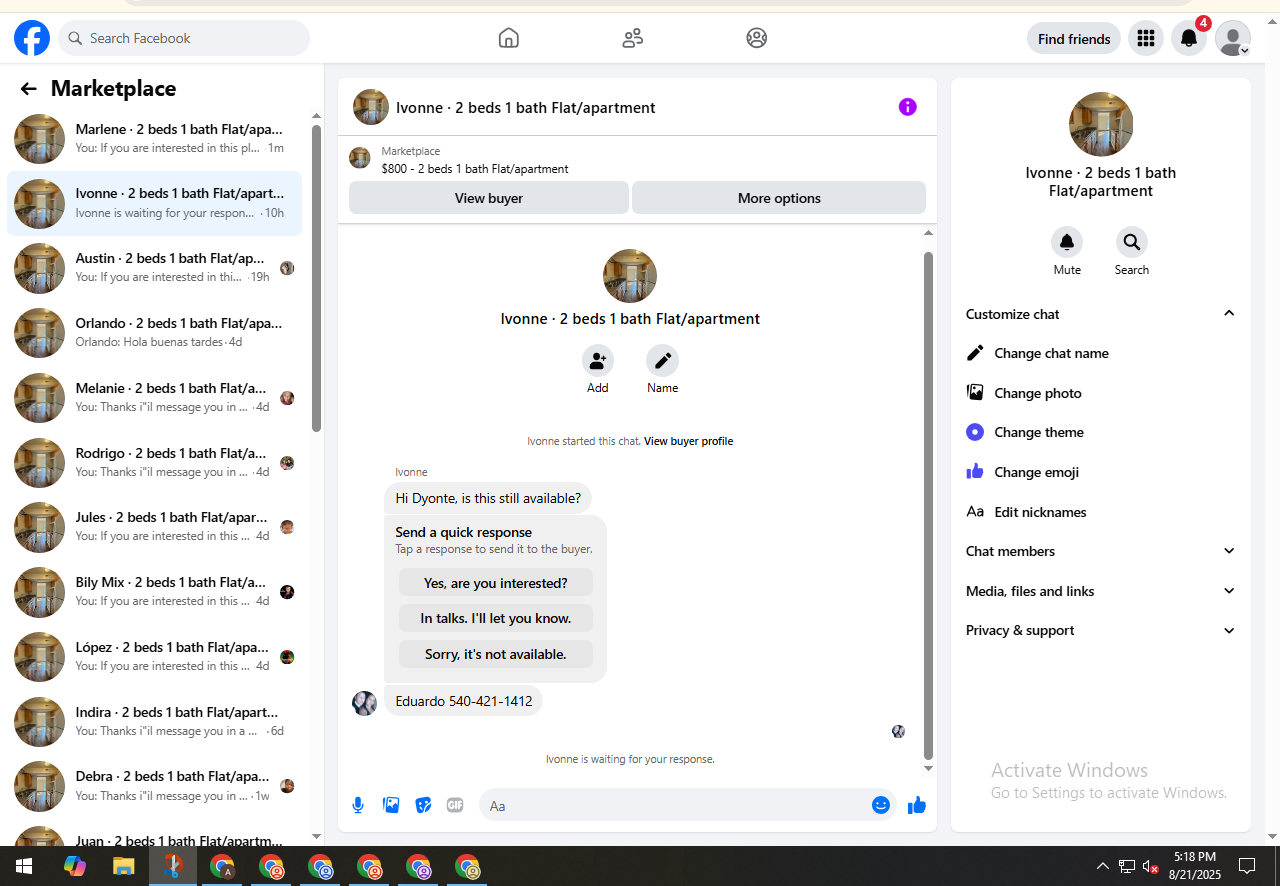Open the Notifications bell icon
Image resolution: width=1280 pixels, height=886 pixels.
[x=1189, y=39]
